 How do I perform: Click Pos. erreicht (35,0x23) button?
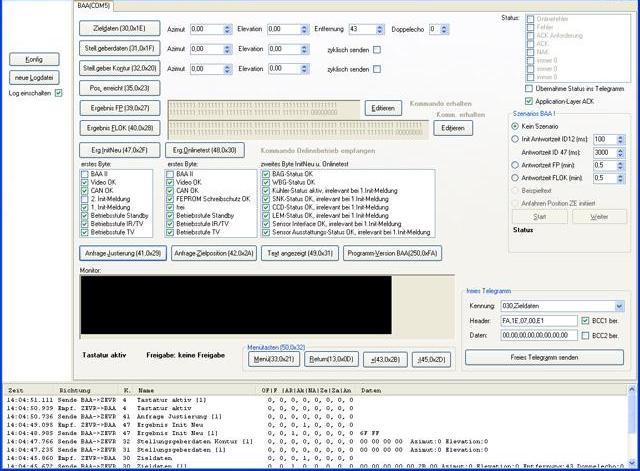[x=120, y=88]
